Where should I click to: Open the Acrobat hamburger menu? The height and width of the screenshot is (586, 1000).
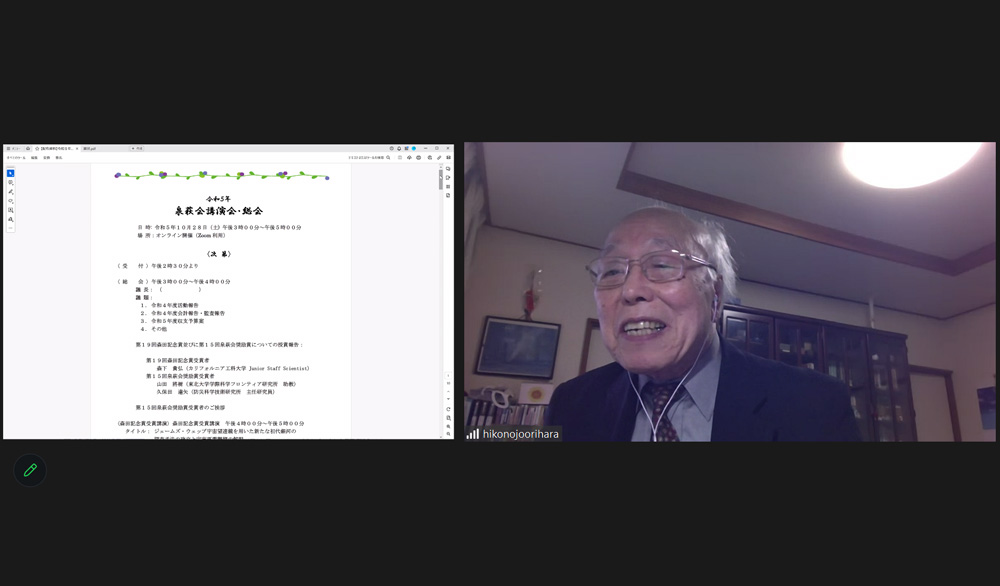point(13,149)
